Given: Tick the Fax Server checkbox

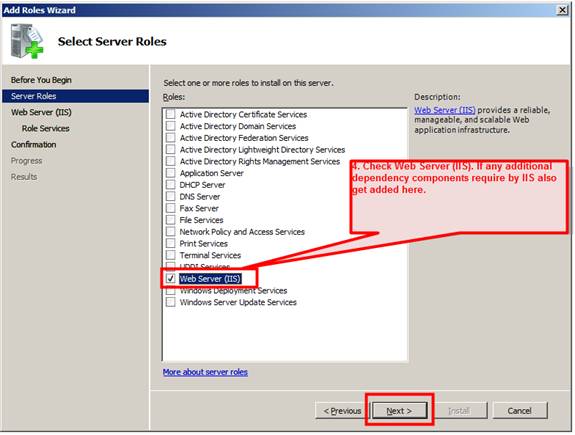Looking at the screenshot, I should pos(171,208).
